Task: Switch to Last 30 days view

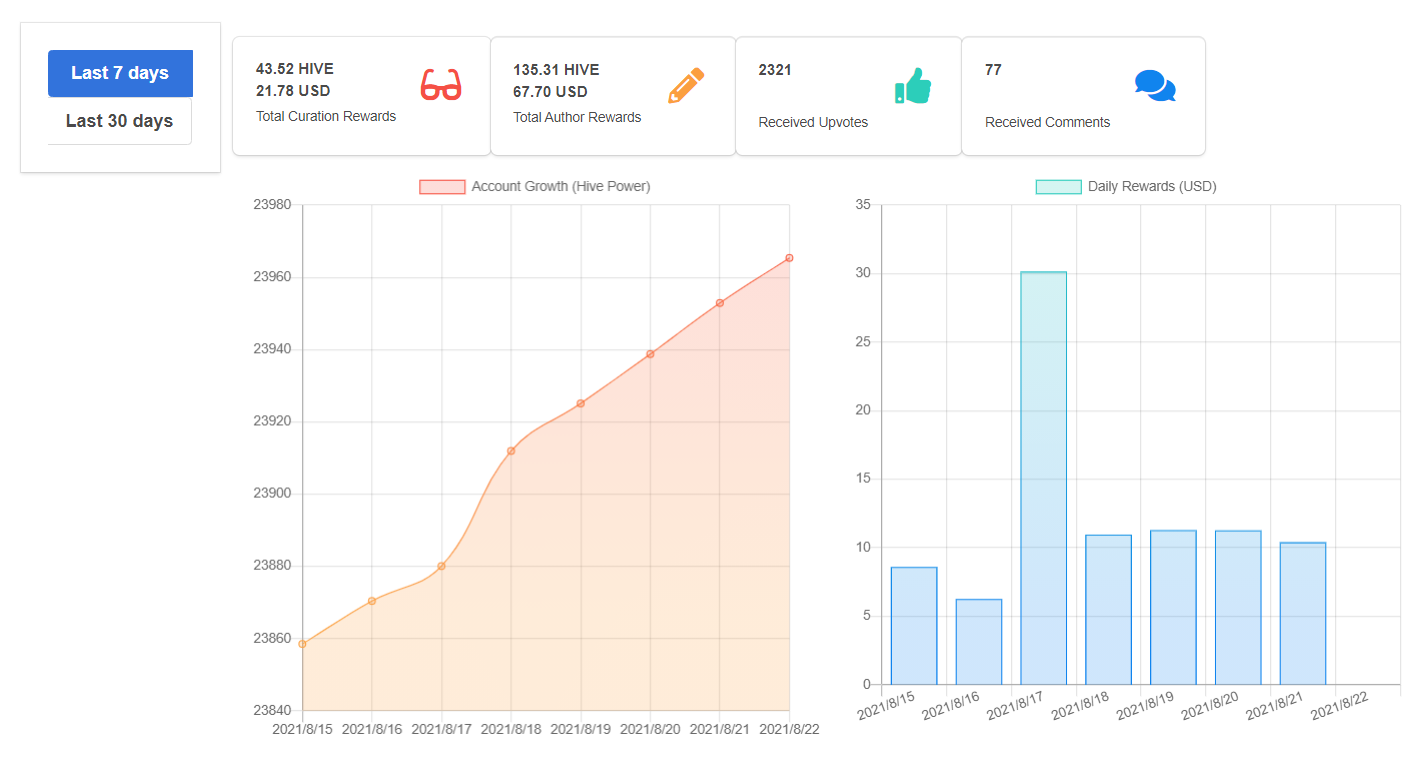Action: (x=120, y=121)
